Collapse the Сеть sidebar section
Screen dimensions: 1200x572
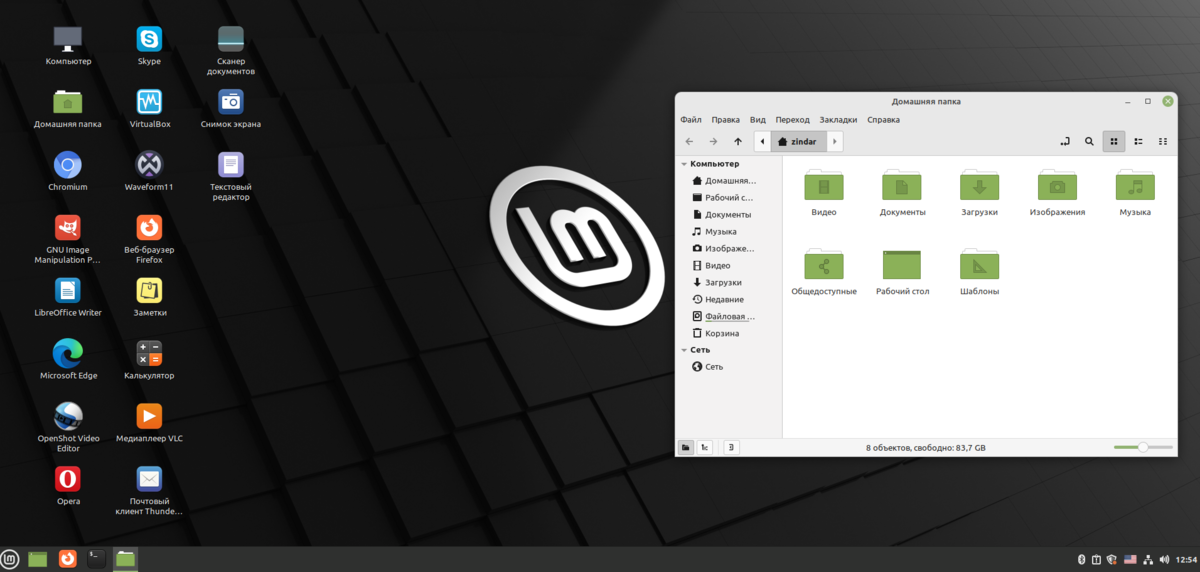pos(684,350)
